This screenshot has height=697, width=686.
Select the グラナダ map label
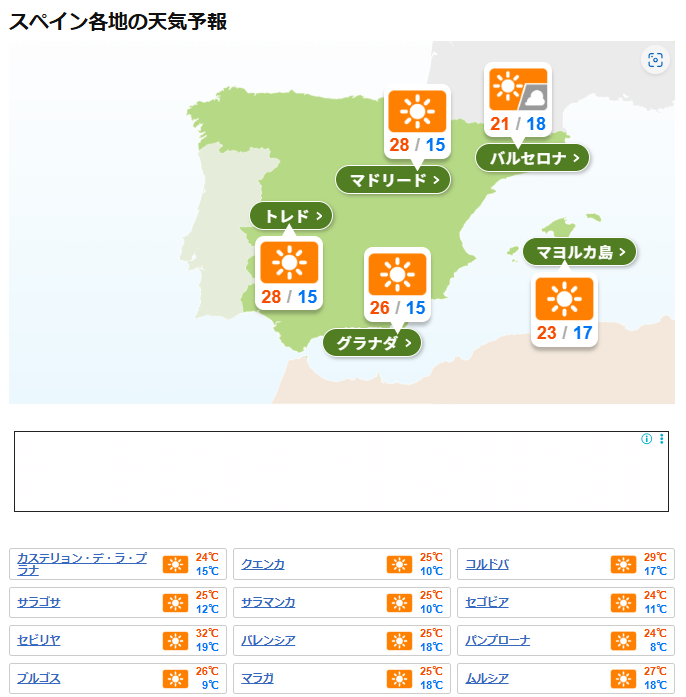click(372, 343)
